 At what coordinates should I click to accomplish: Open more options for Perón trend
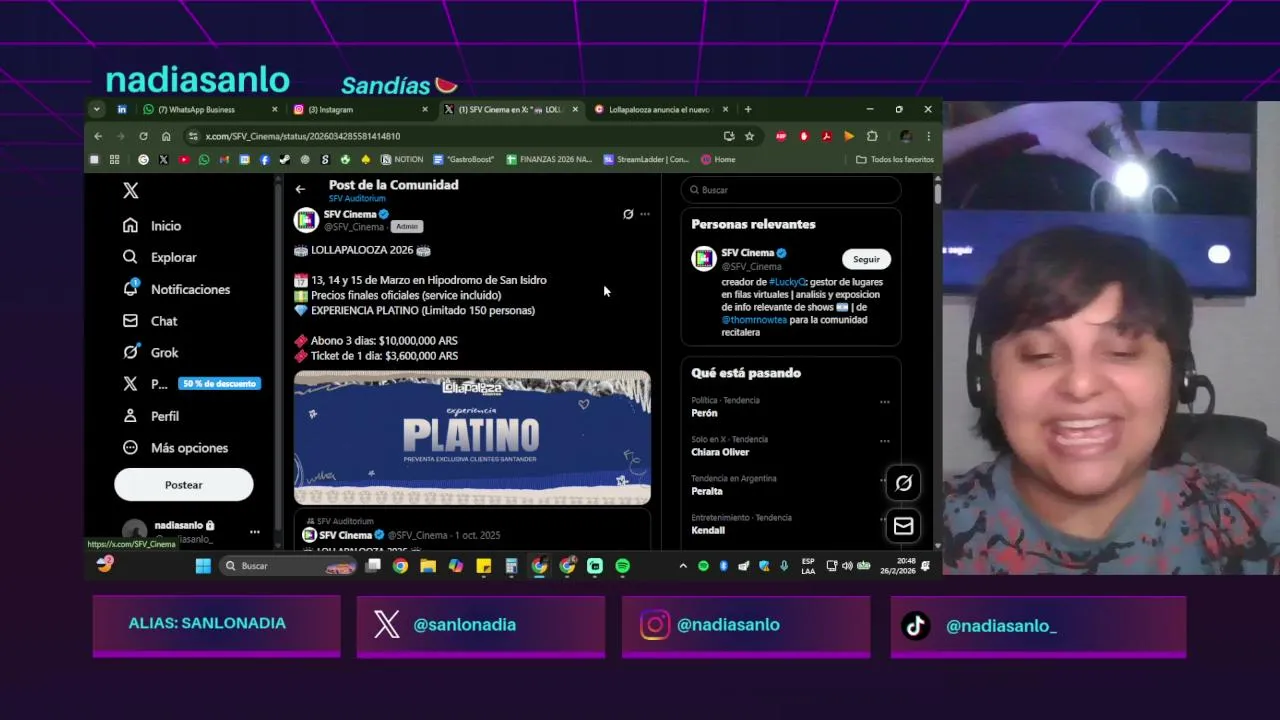click(x=884, y=402)
